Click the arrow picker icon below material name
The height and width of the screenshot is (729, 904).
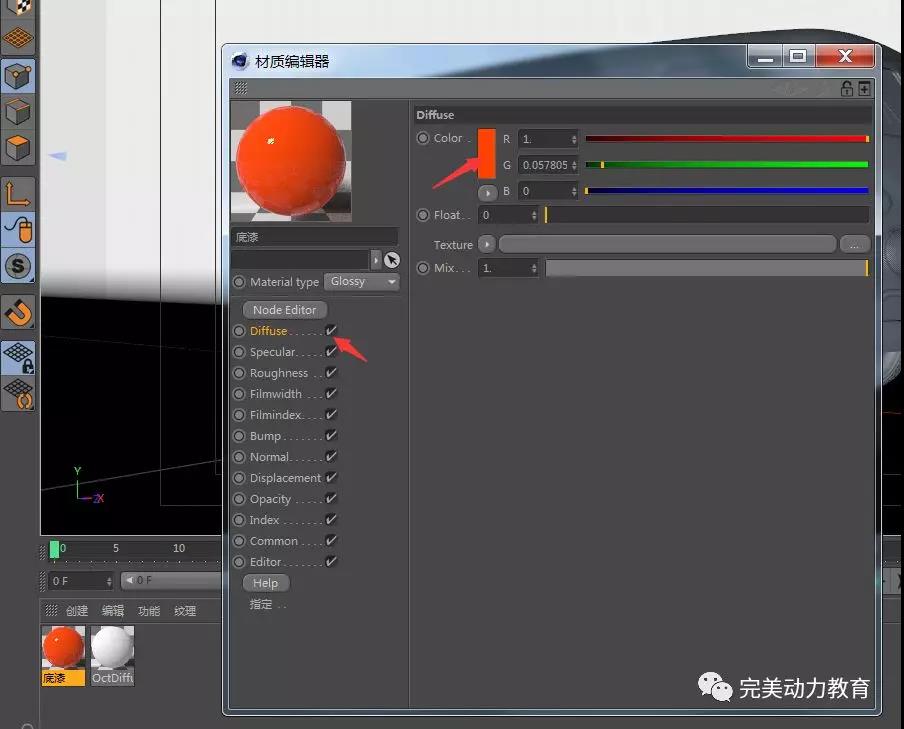[392, 260]
